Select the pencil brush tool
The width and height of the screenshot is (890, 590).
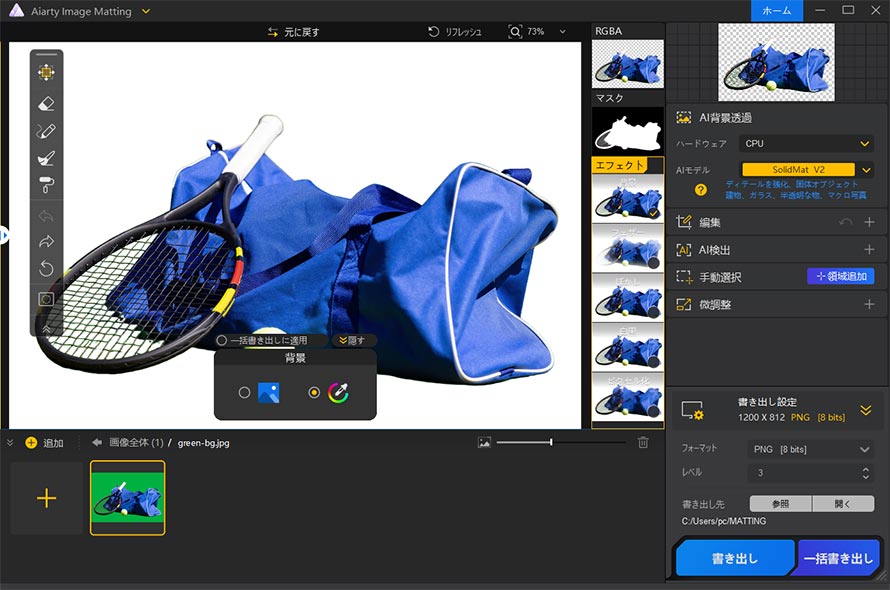pos(46,131)
